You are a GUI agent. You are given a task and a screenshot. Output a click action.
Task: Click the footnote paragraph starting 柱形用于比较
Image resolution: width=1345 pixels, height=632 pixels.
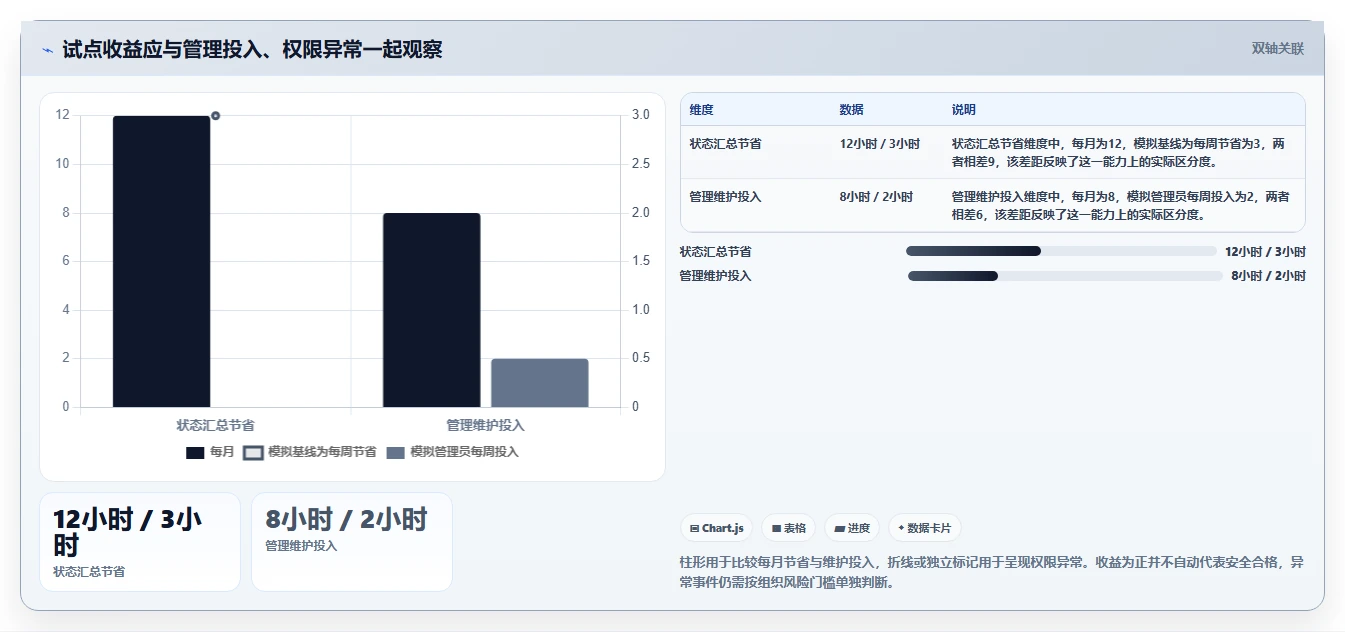991,572
